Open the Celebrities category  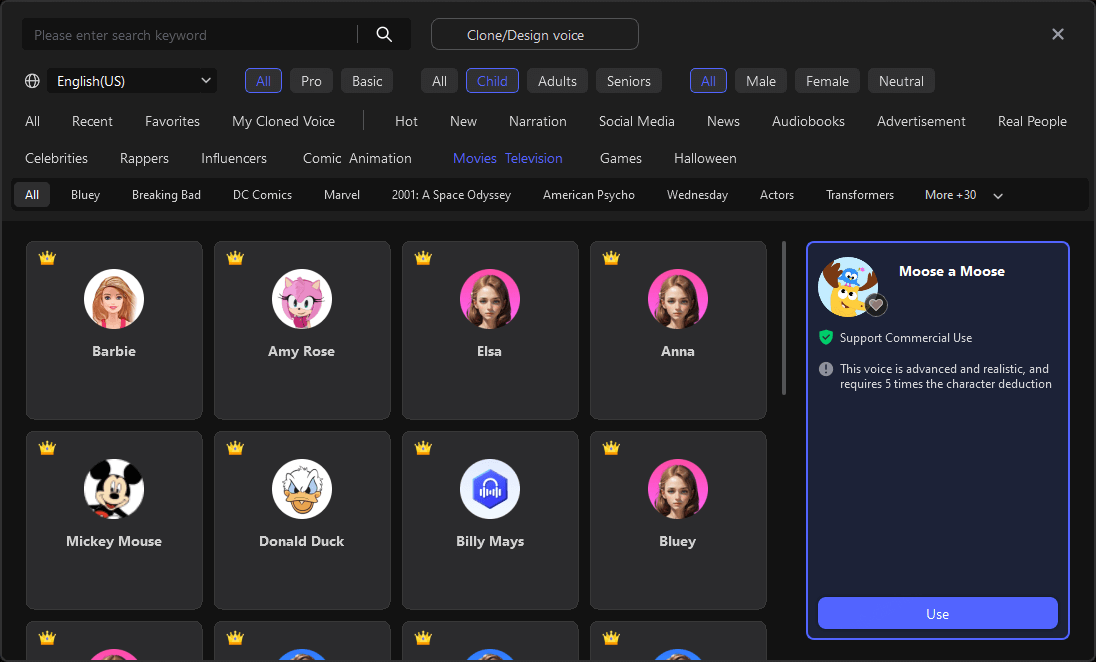pyautogui.click(x=57, y=158)
